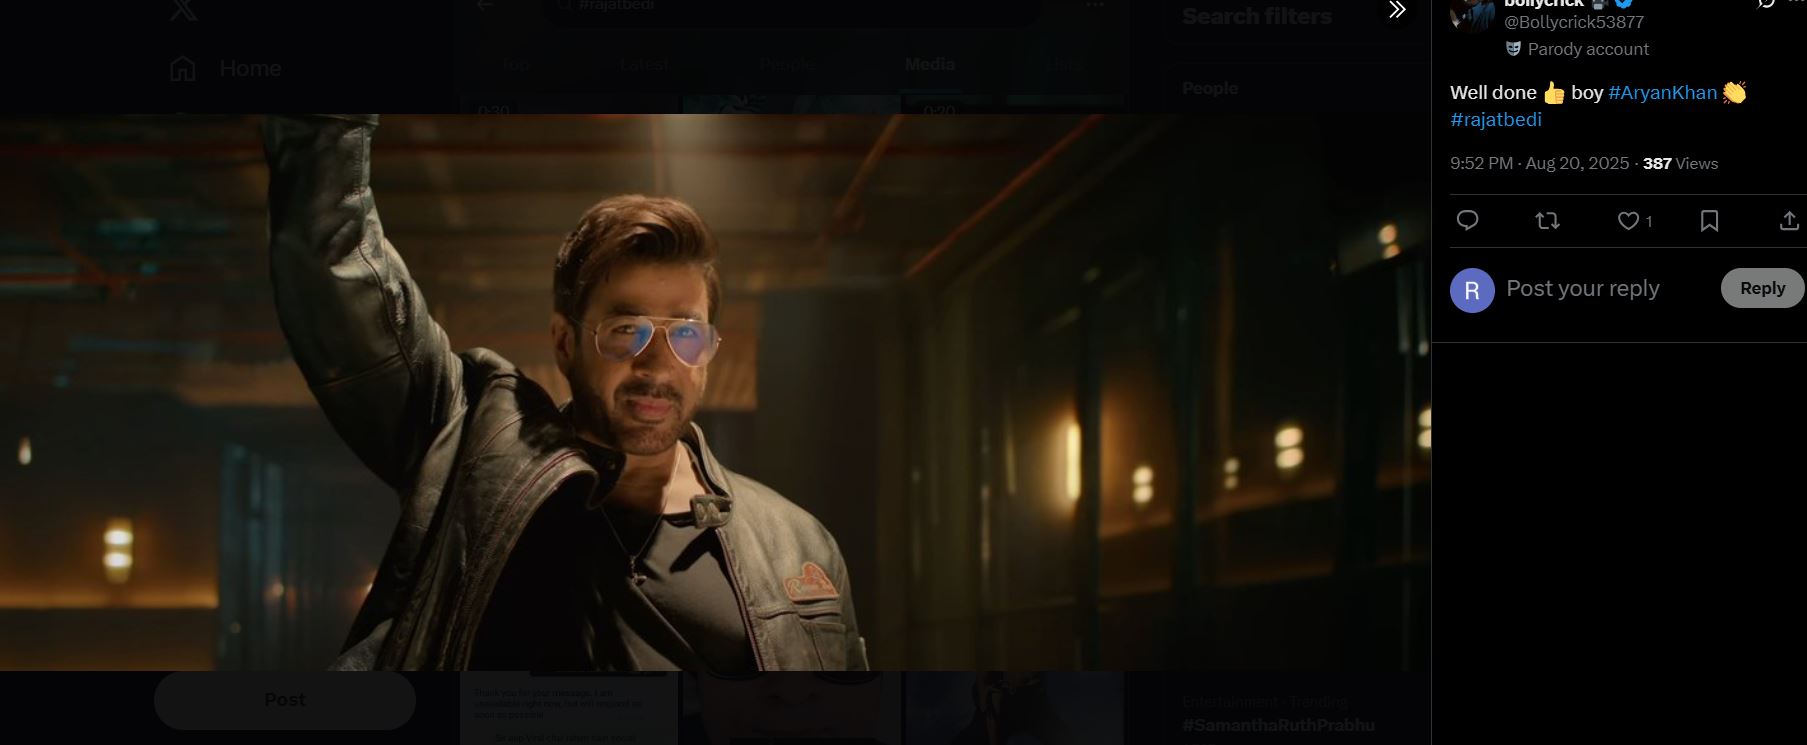
Task: Click the X logo in sidebar
Action: click(x=183, y=9)
